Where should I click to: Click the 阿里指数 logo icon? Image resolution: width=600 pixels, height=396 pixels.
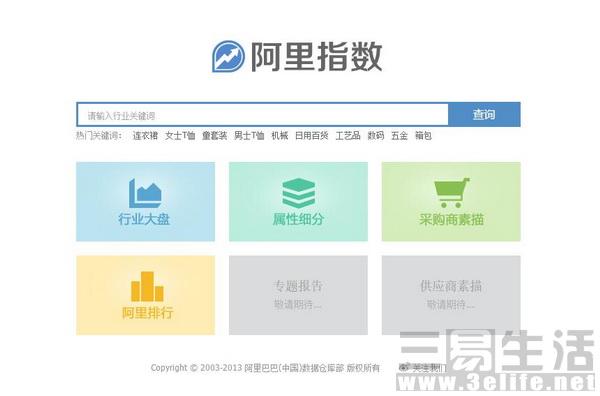tap(228, 56)
